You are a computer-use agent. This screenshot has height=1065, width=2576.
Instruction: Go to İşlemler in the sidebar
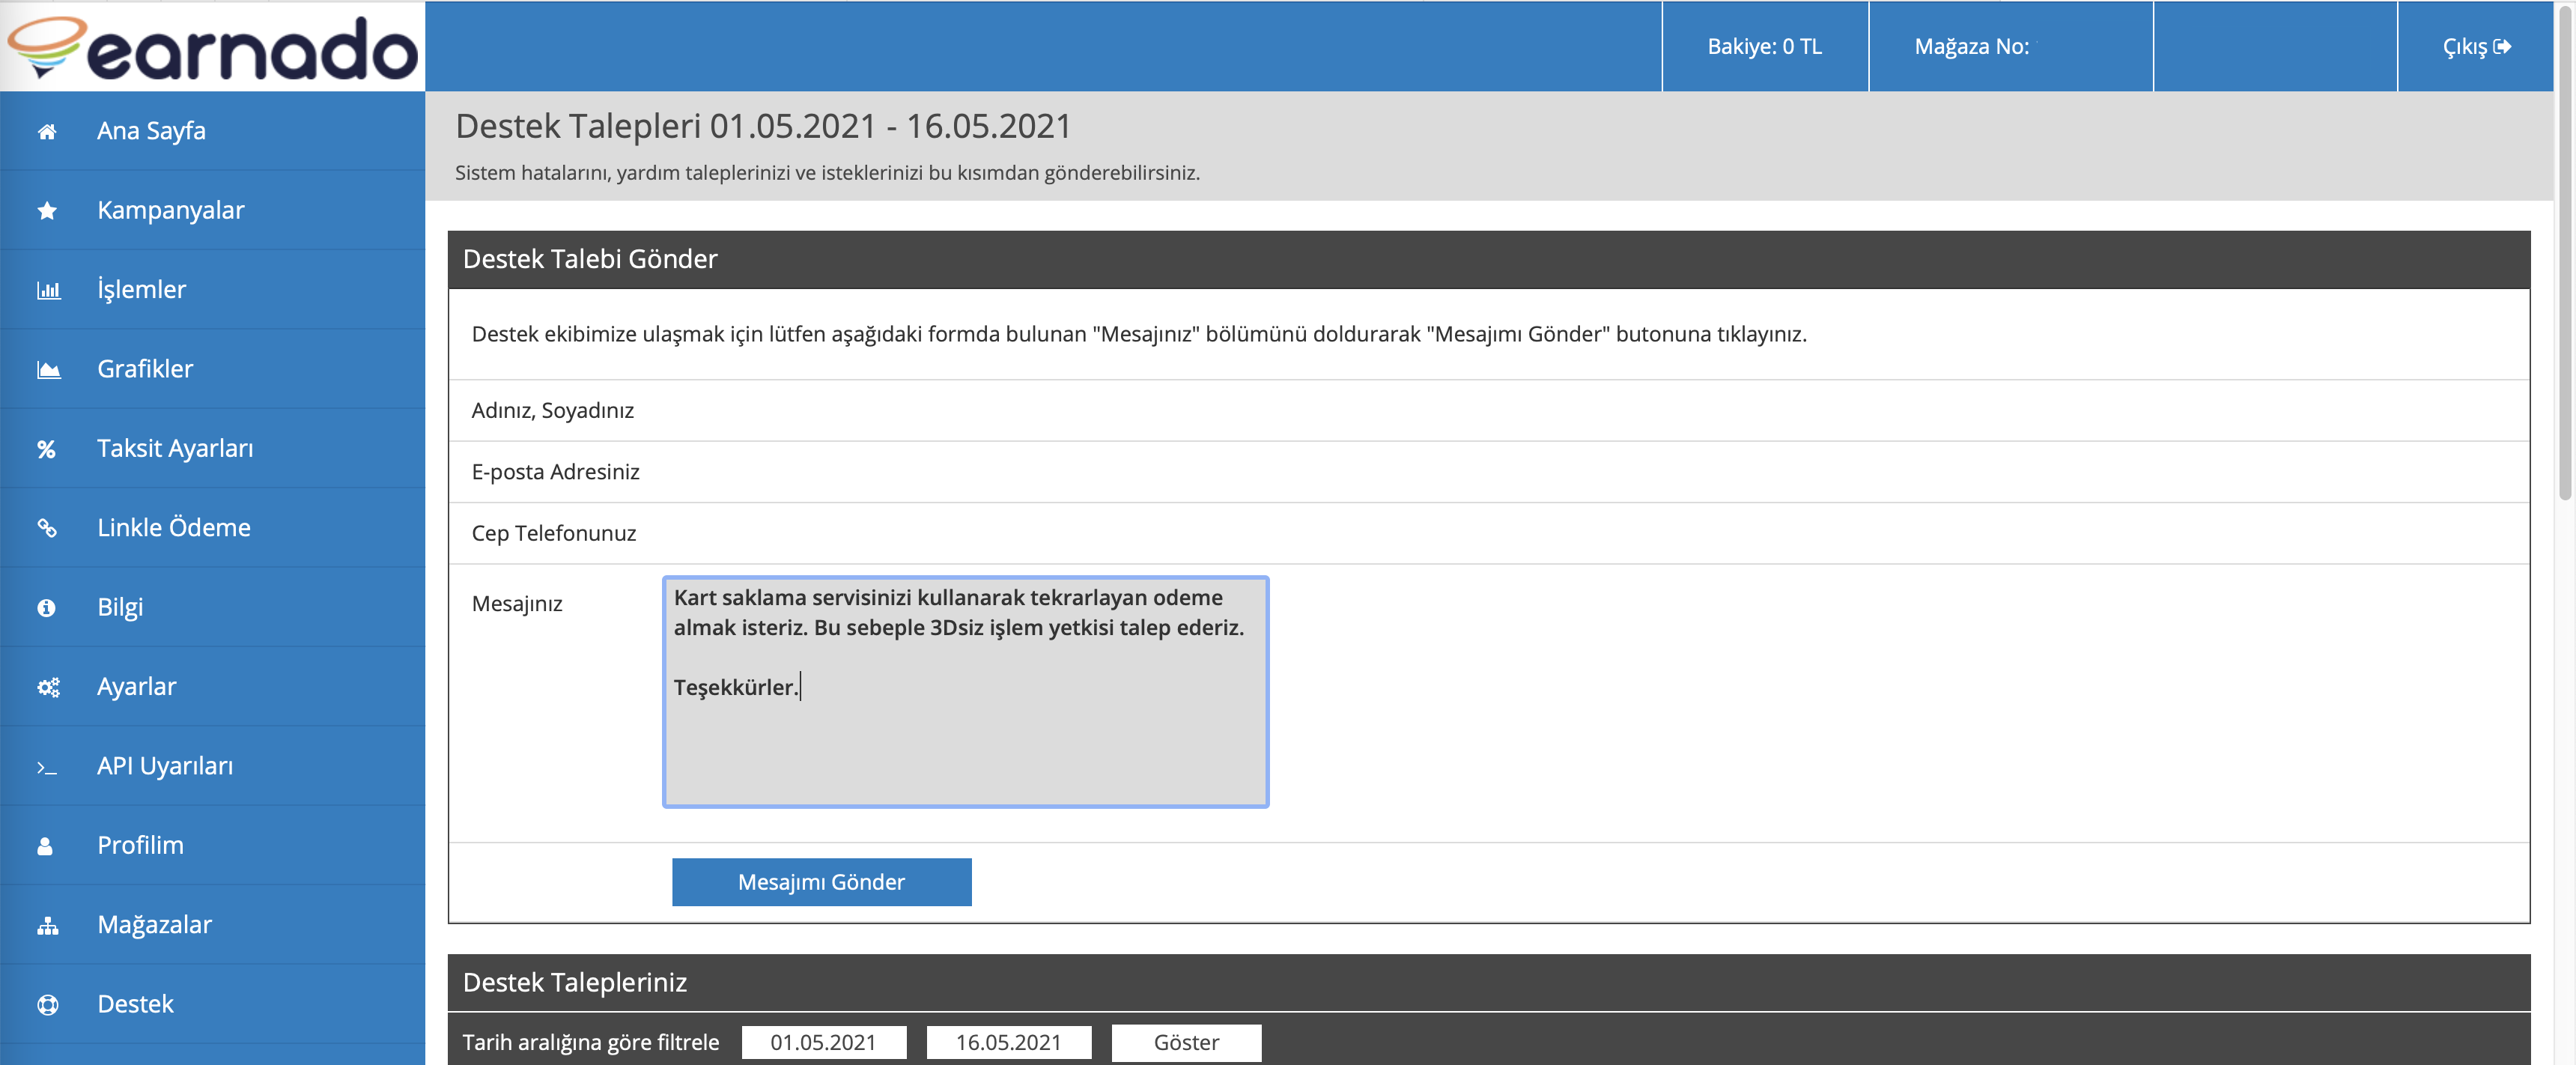coord(212,290)
